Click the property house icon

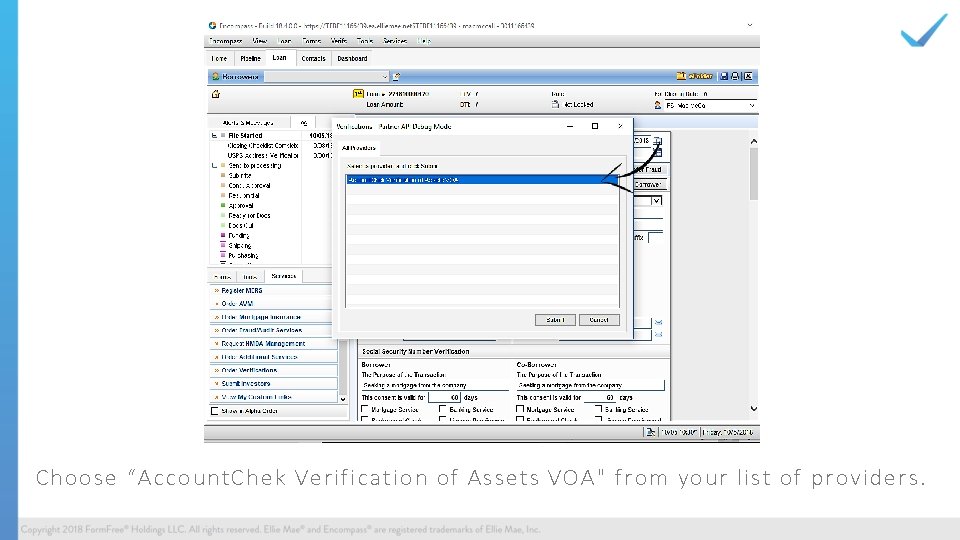[x=216, y=94]
